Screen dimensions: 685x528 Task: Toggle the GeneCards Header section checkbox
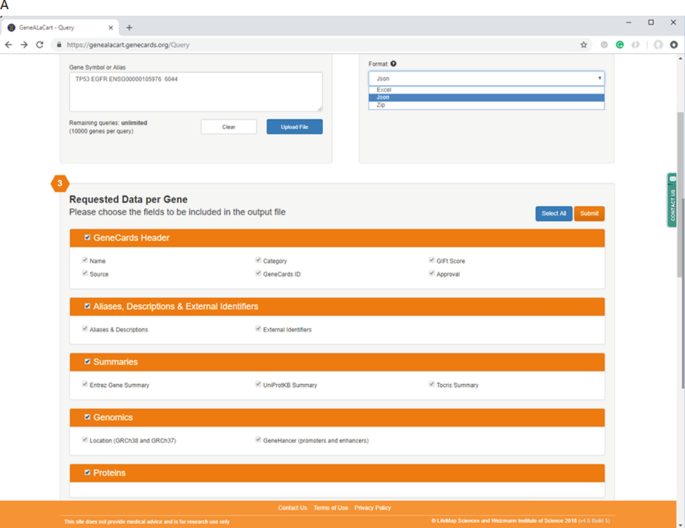(x=87, y=238)
